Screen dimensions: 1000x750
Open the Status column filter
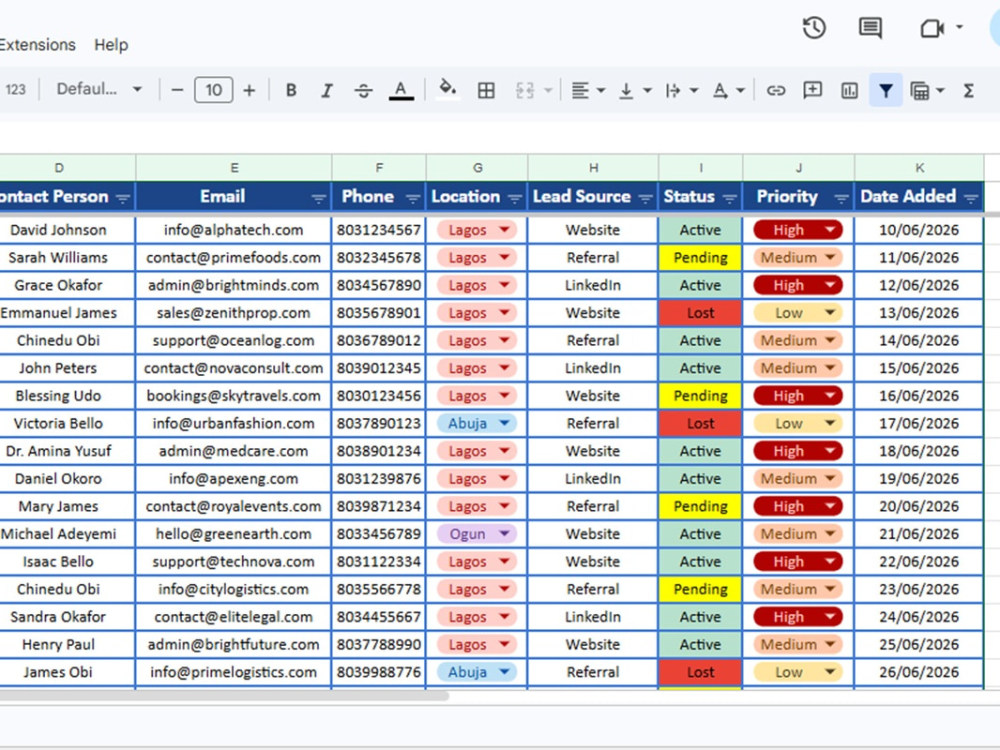(x=730, y=199)
